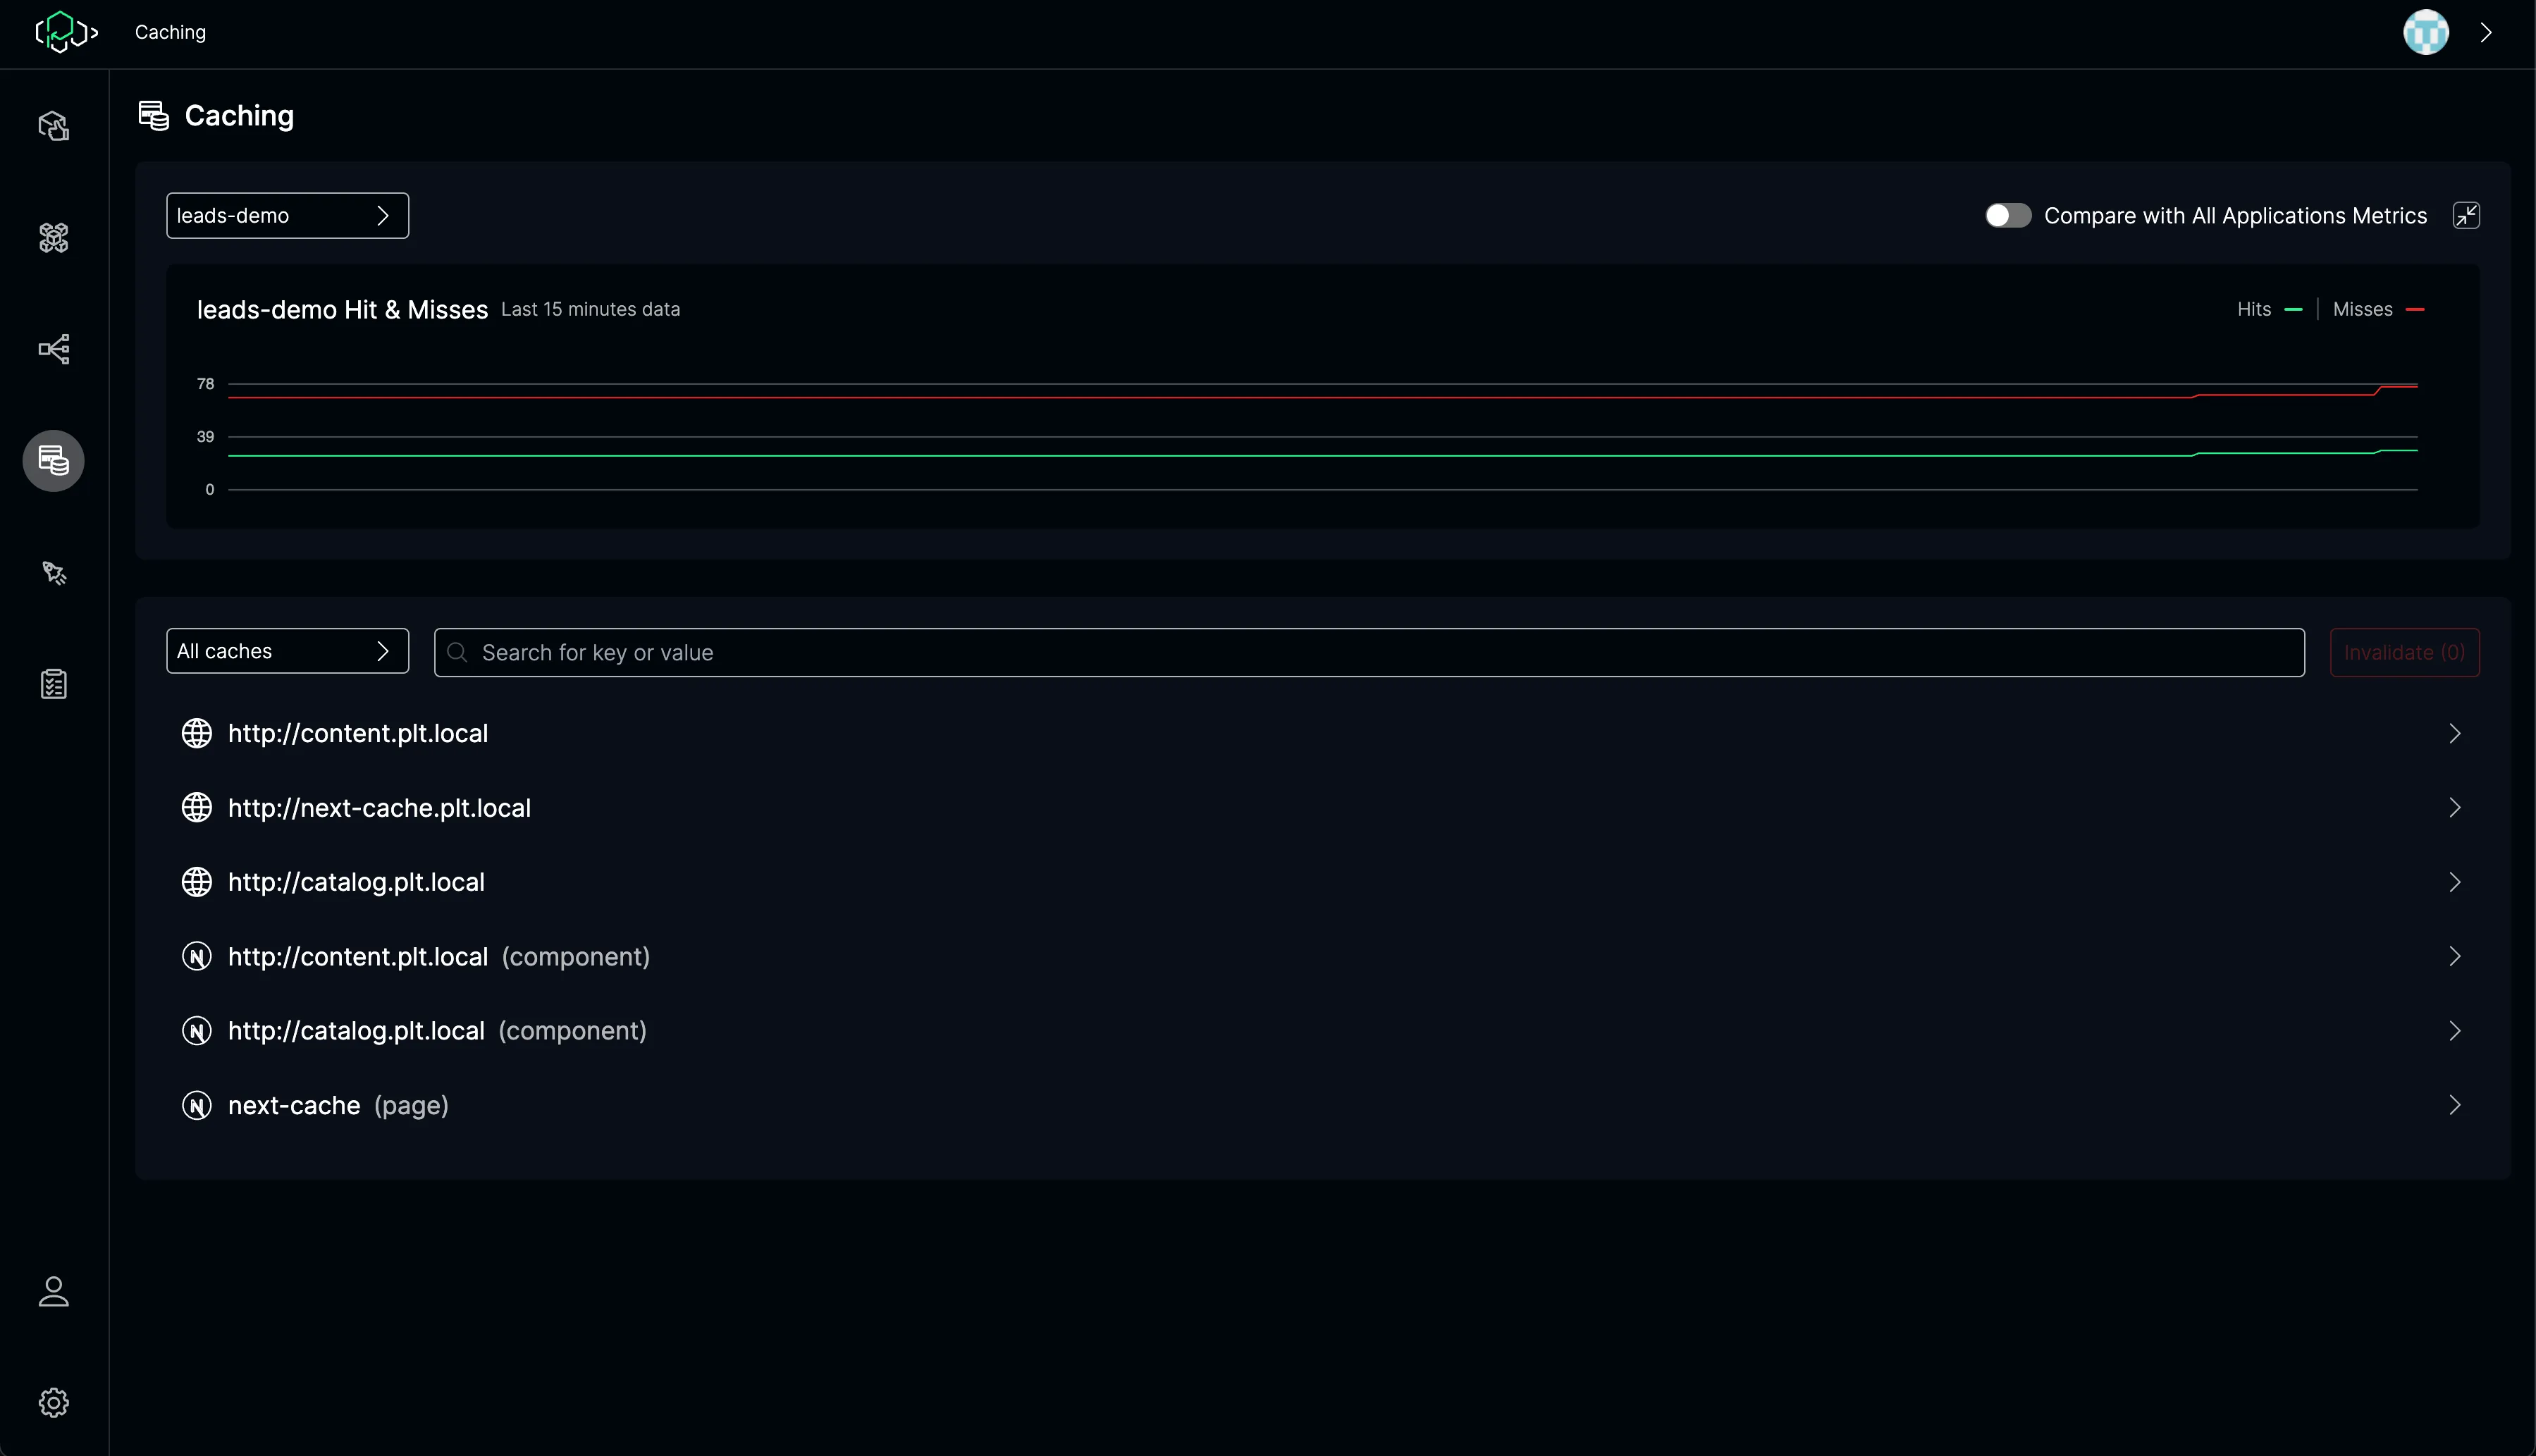Image resolution: width=2536 pixels, height=1456 pixels.
Task: Select the highlighted Caching icon in the sidebar
Action: (x=53, y=461)
